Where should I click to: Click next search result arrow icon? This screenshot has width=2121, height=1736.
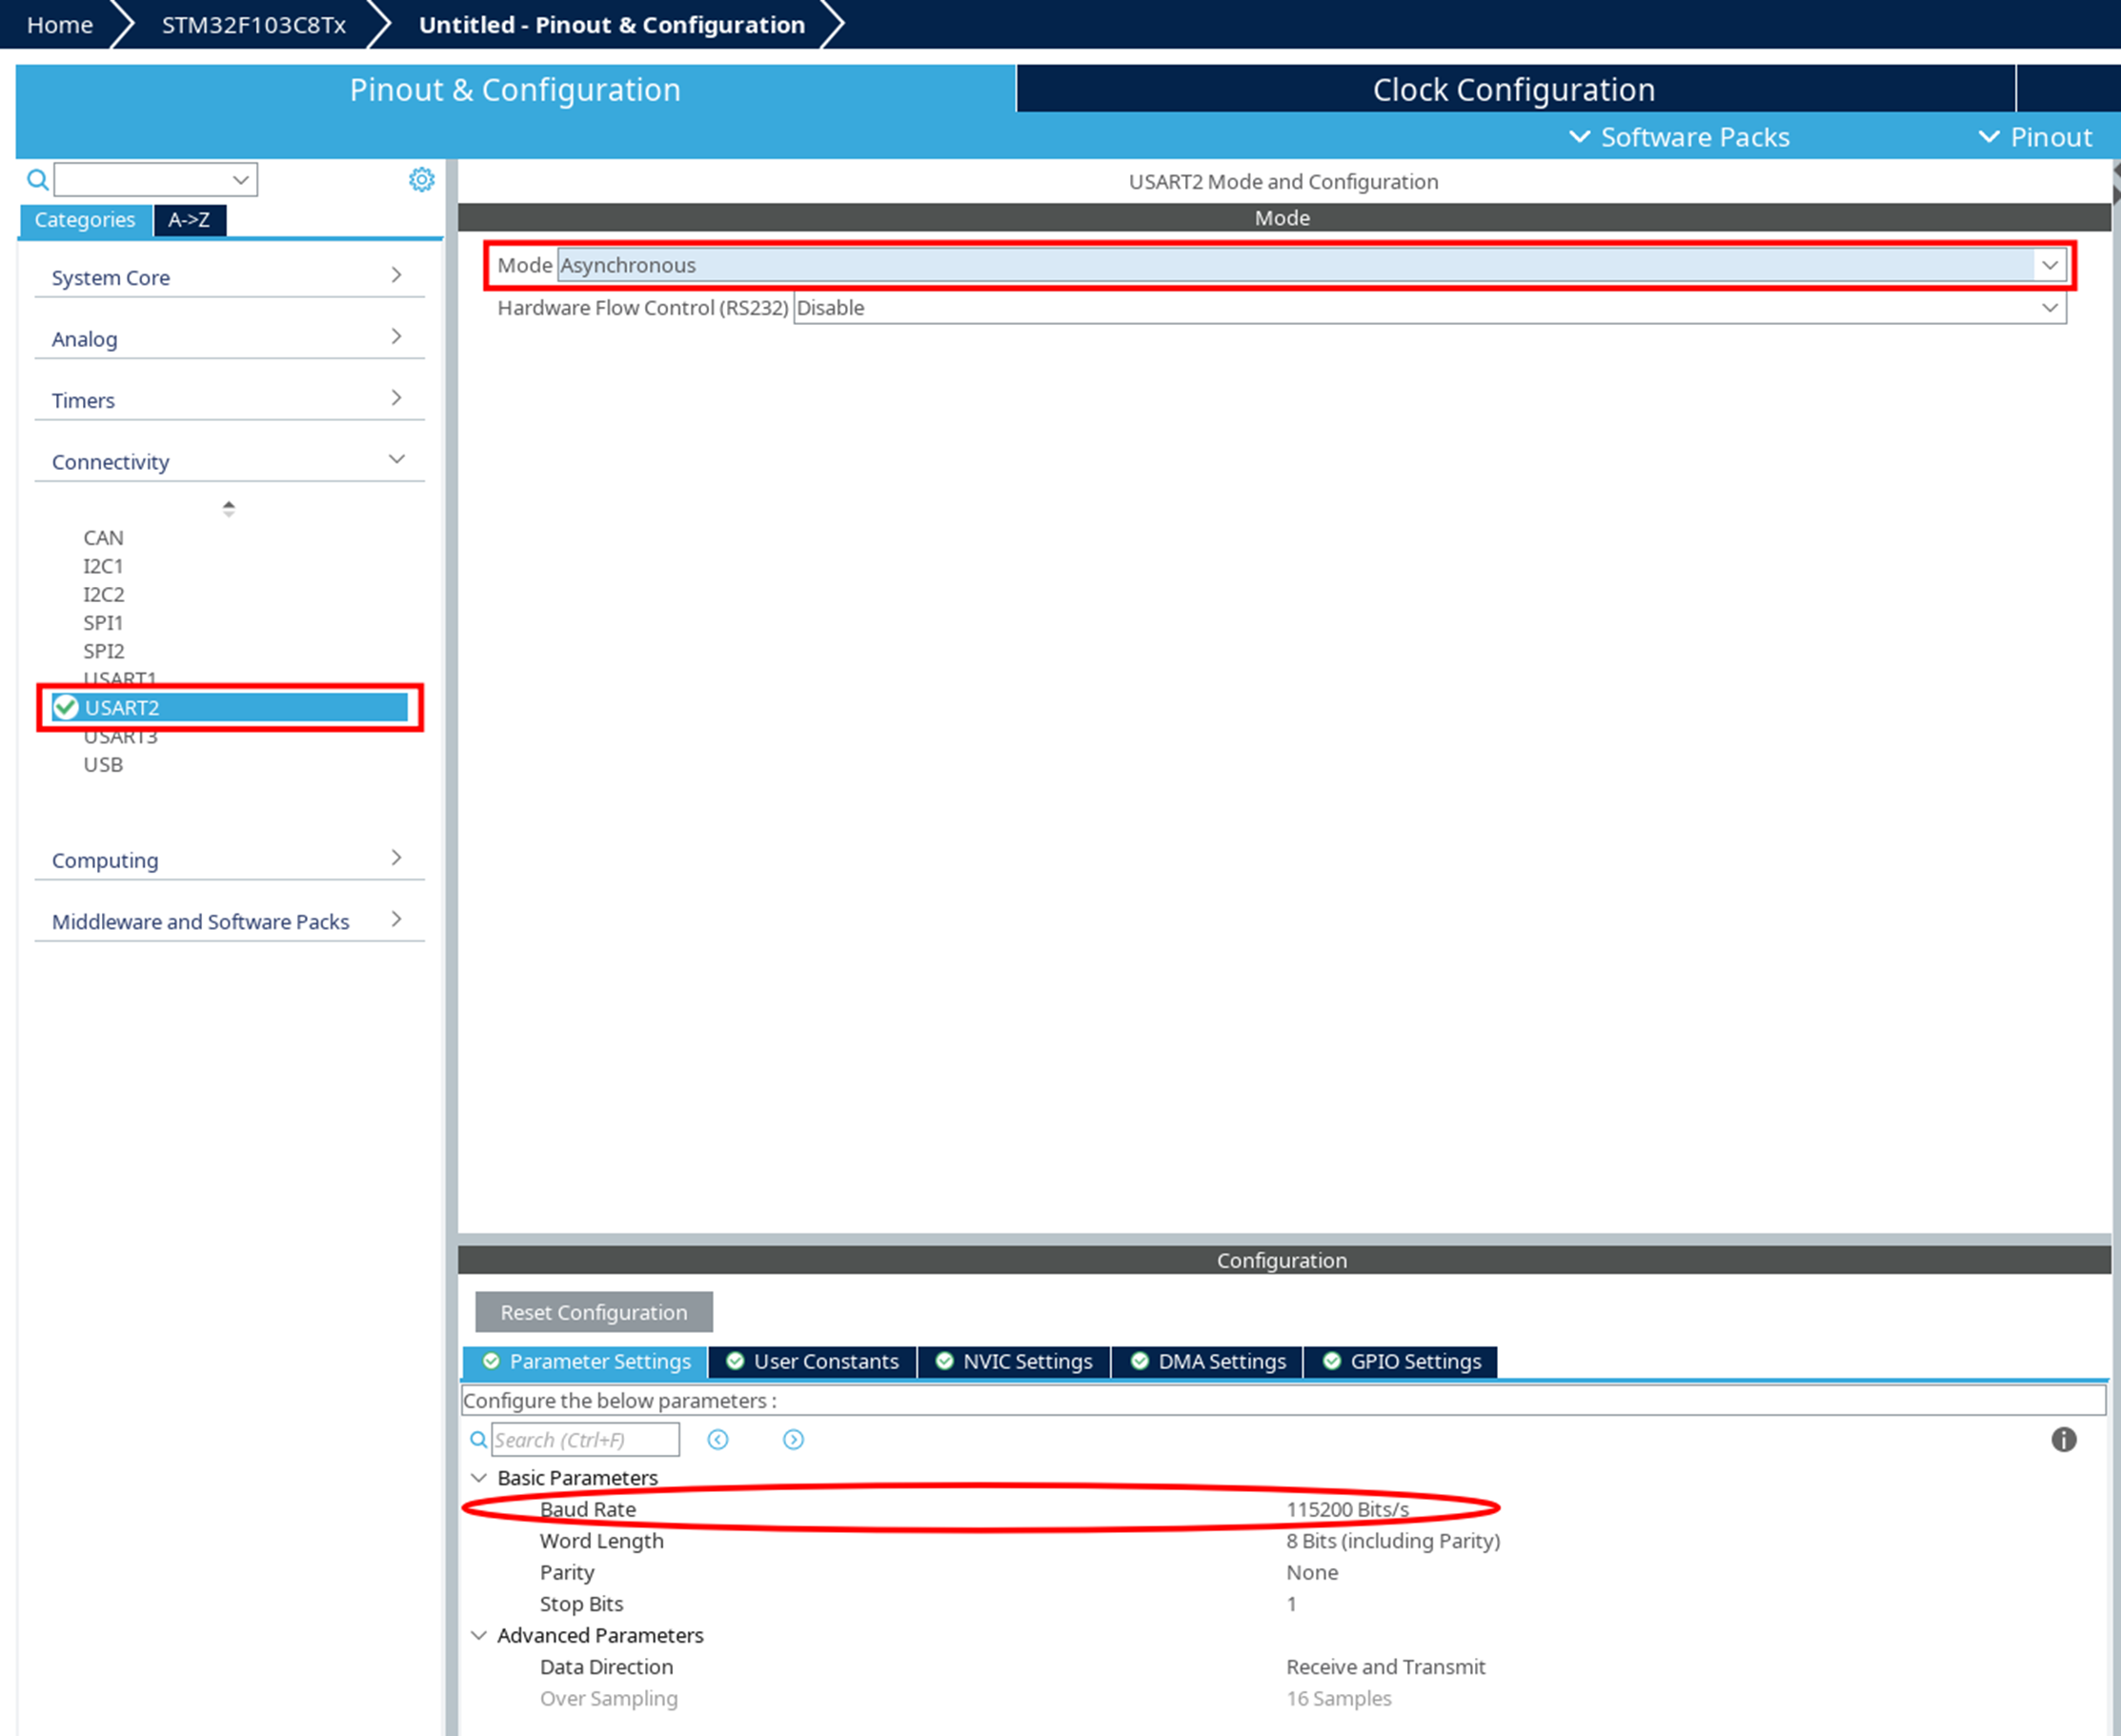(793, 1439)
